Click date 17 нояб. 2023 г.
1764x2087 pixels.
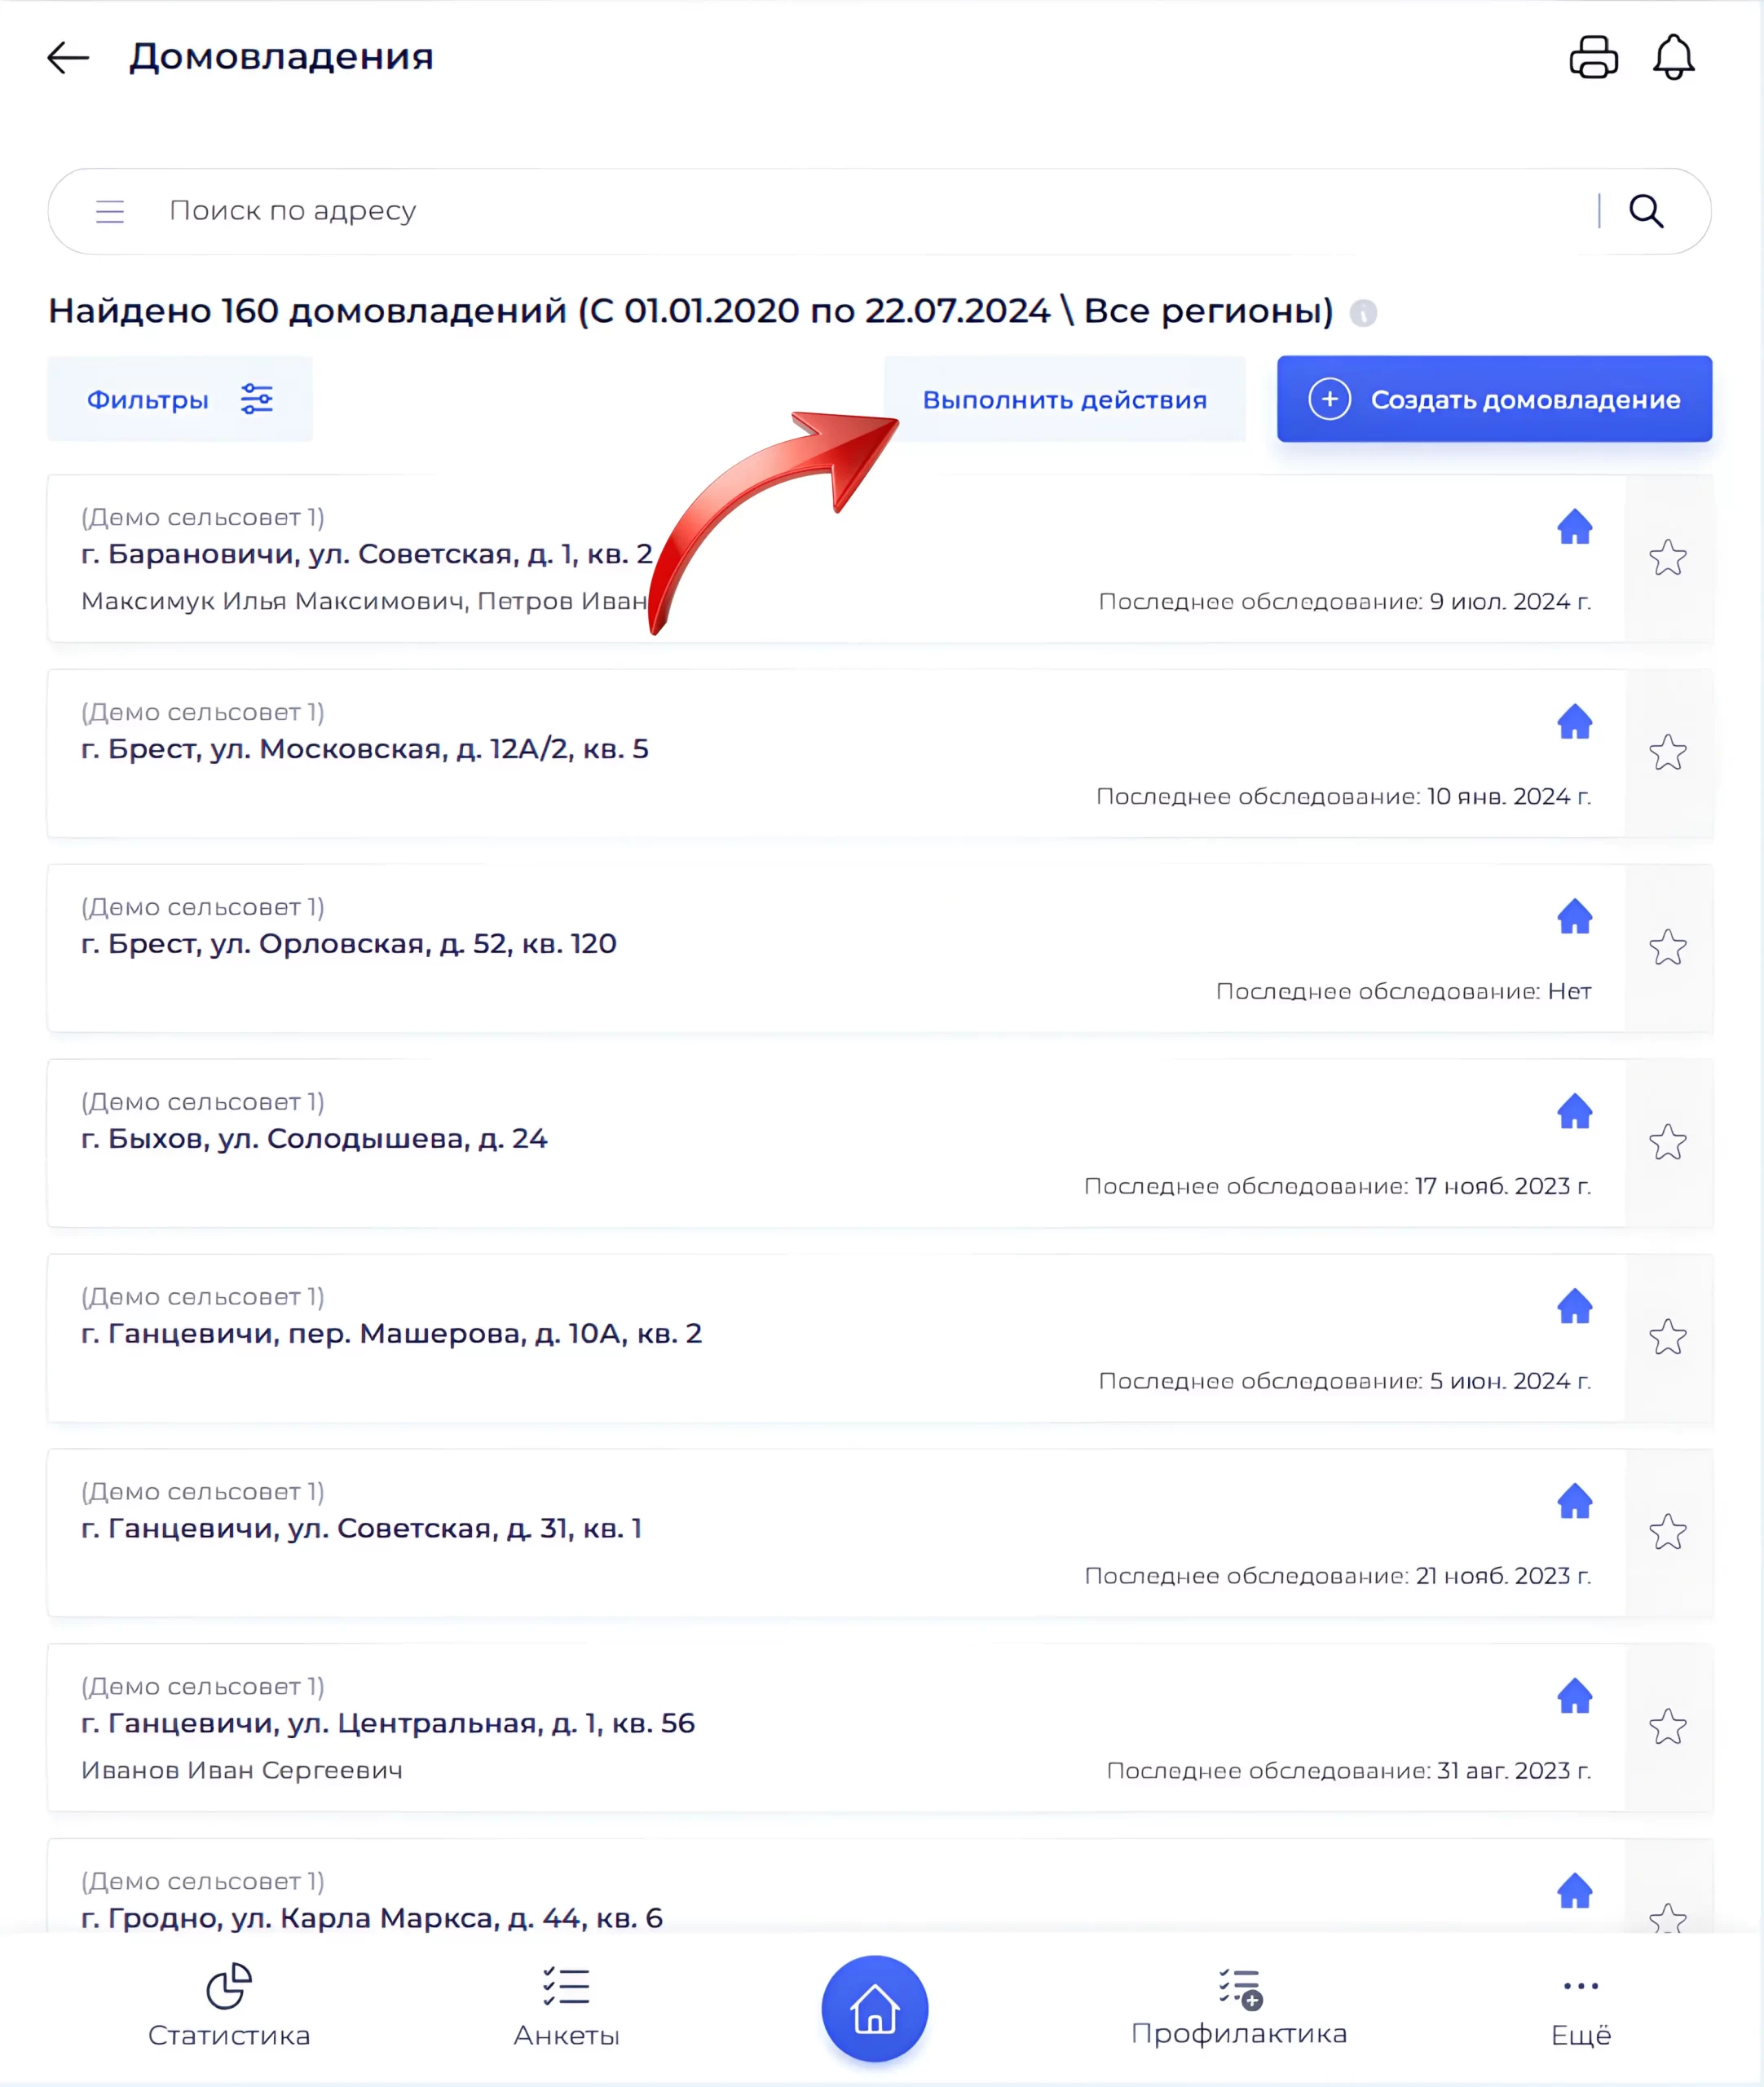pos(1503,1187)
